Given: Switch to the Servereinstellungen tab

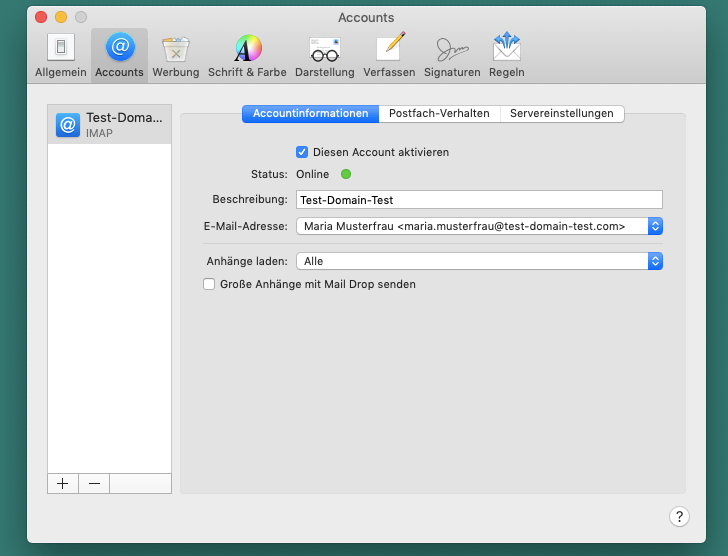Looking at the screenshot, I should coord(562,114).
